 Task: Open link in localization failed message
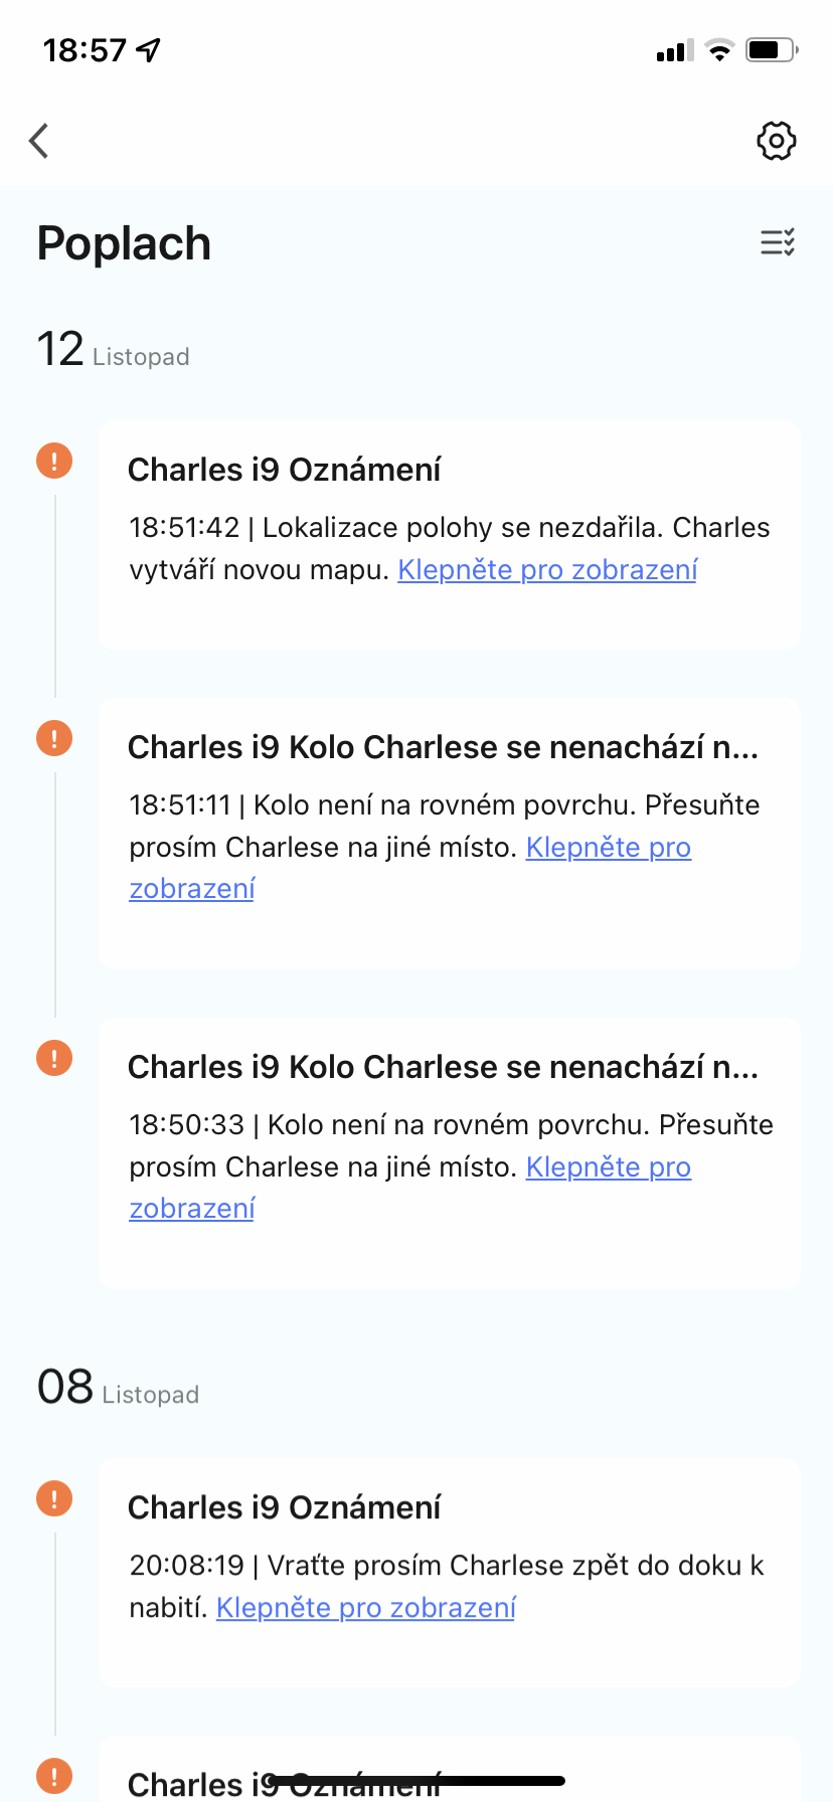(x=547, y=570)
